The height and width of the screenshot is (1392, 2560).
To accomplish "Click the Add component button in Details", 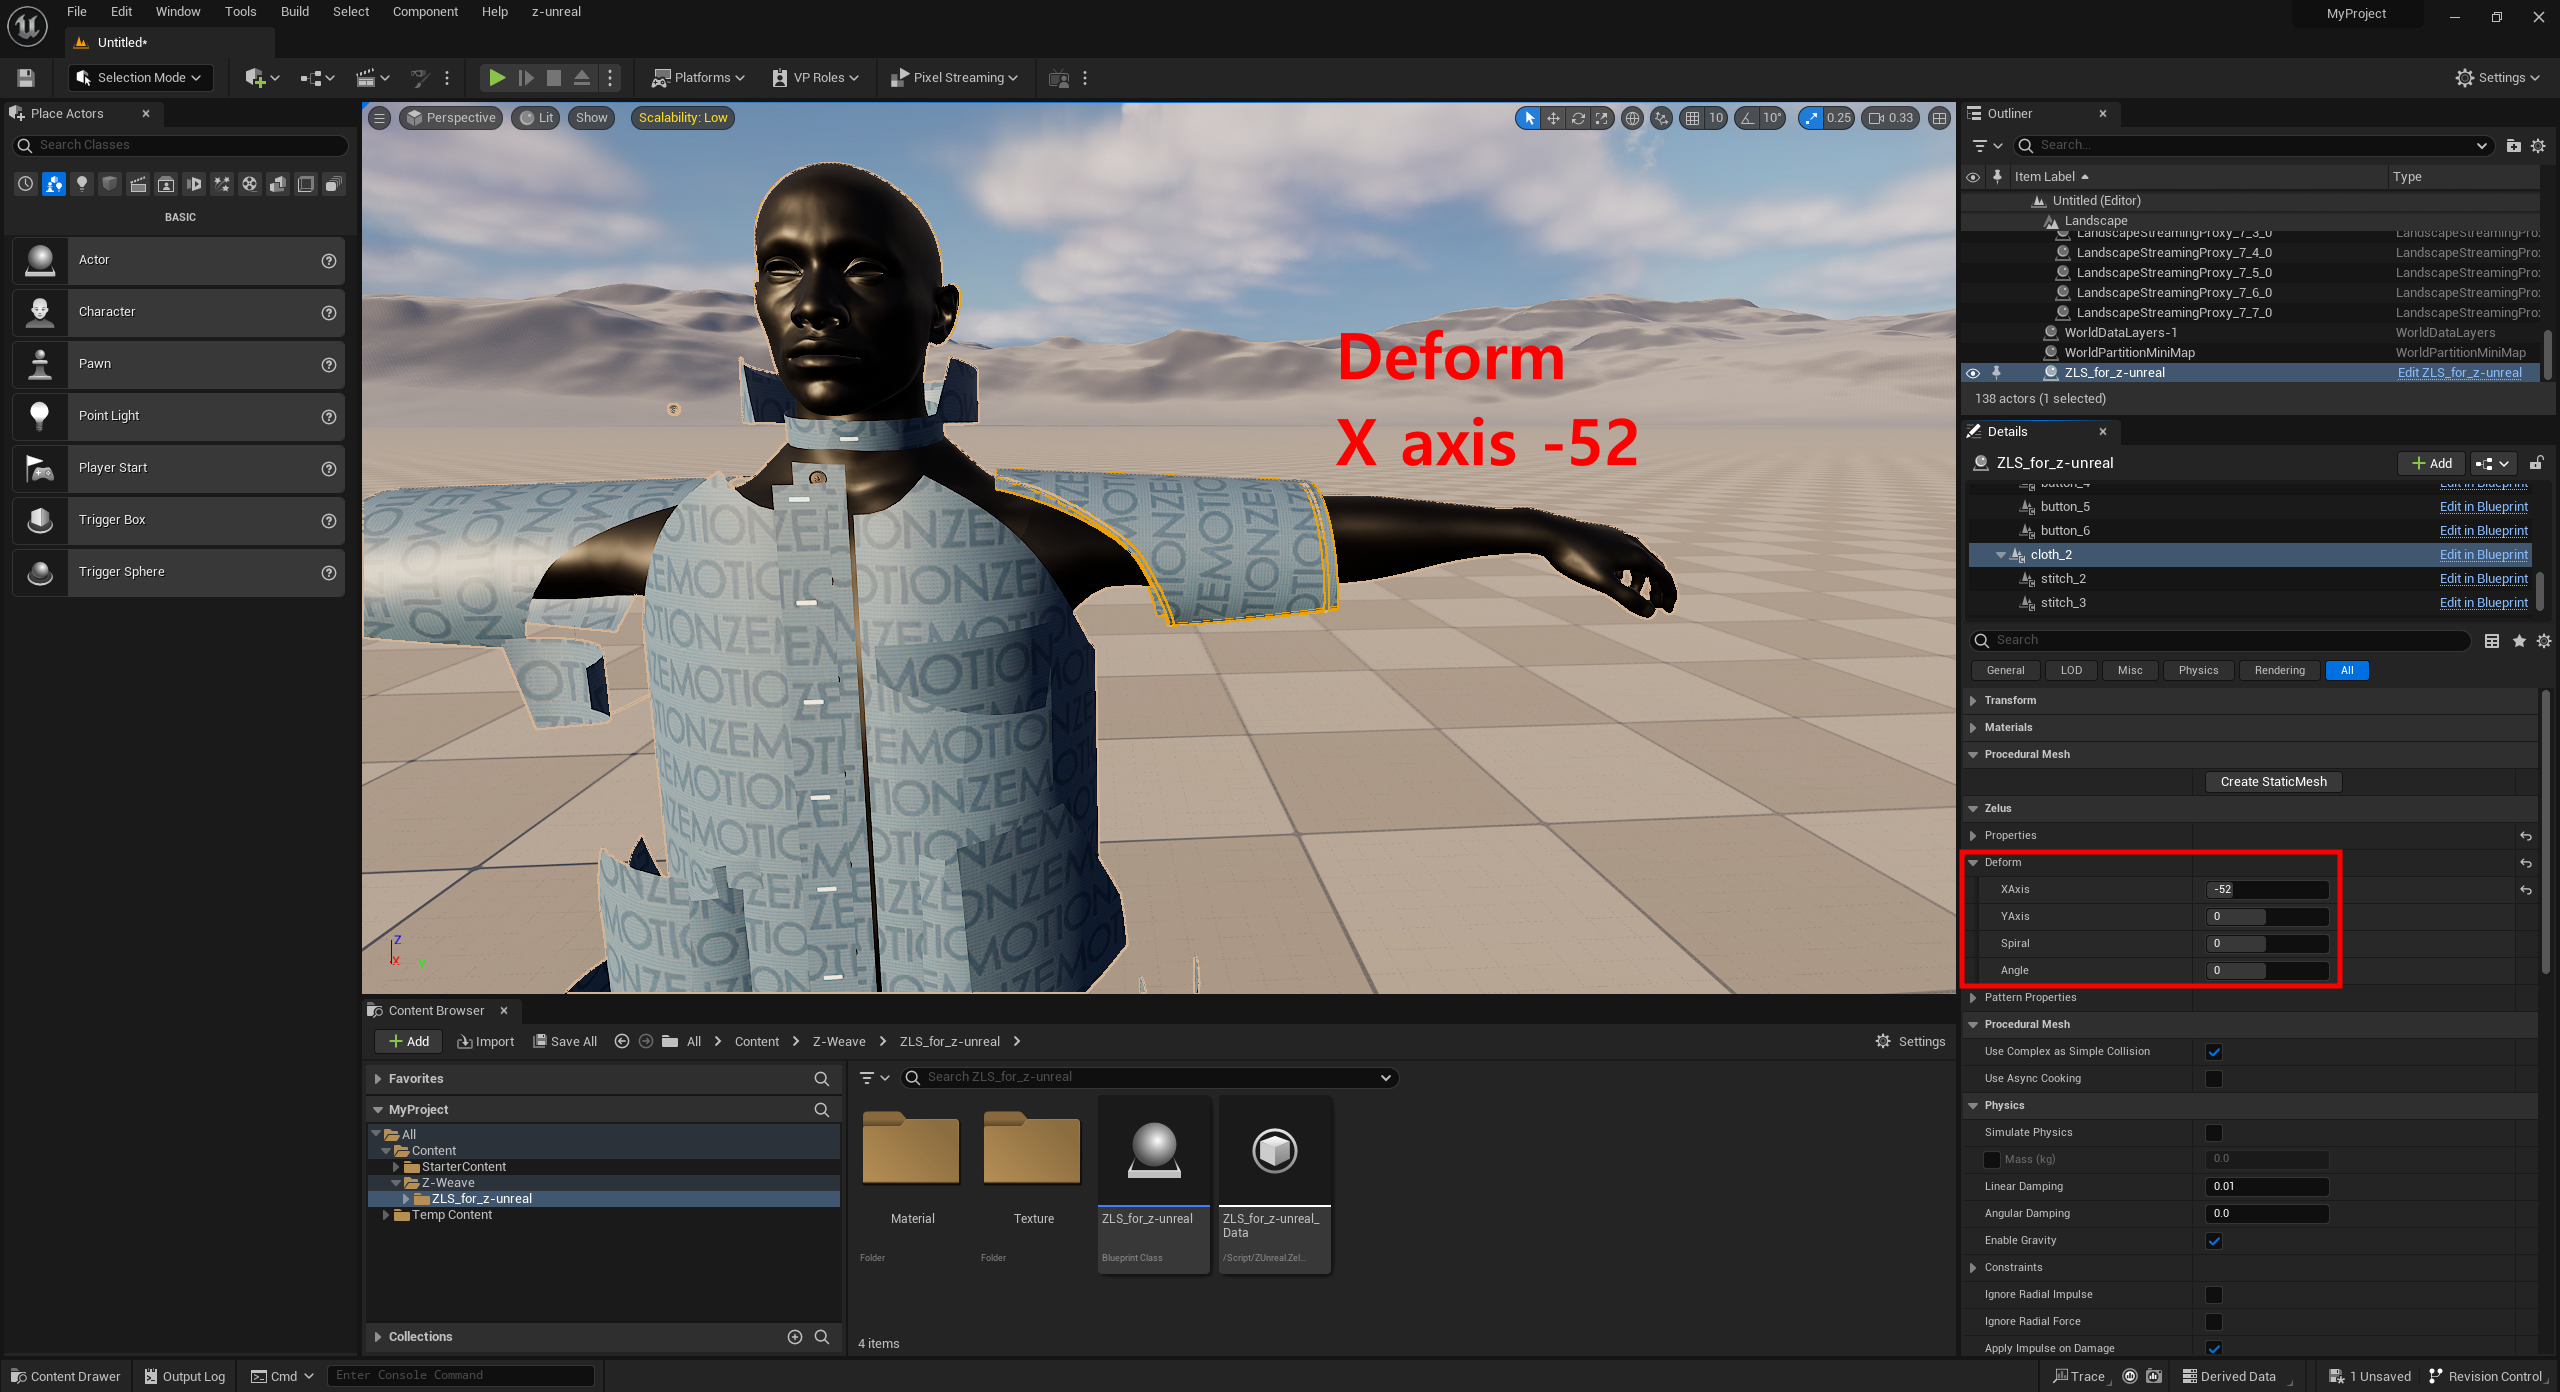I will [2431, 464].
